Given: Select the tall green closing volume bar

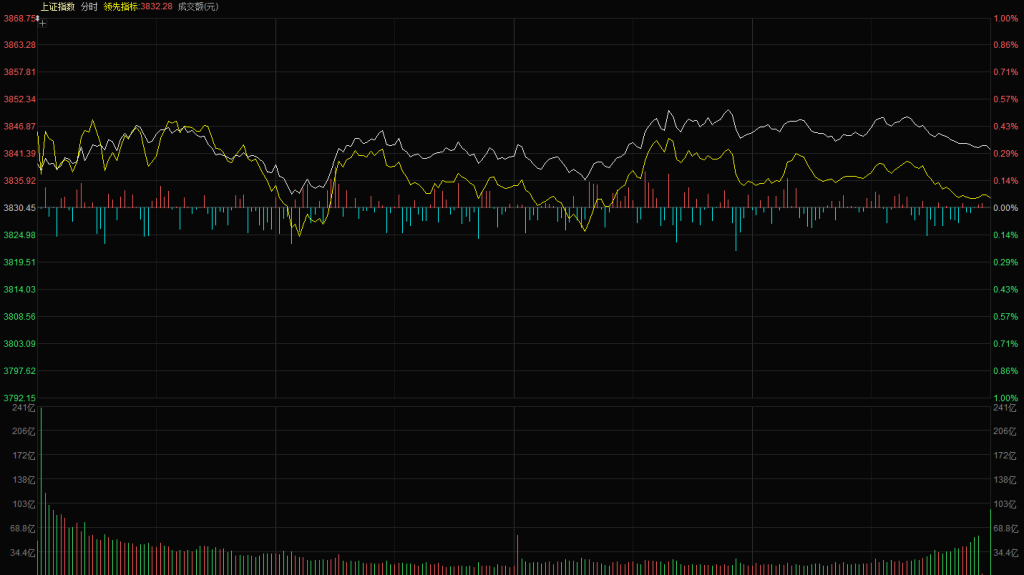Looking at the screenshot, I should pos(990,541).
